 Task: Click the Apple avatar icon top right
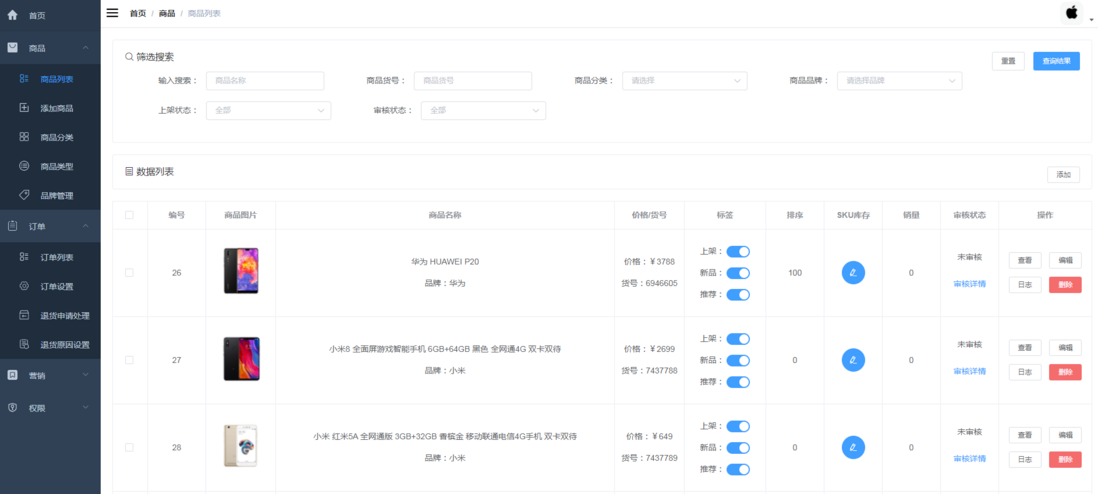click(x=1071, y=13)
